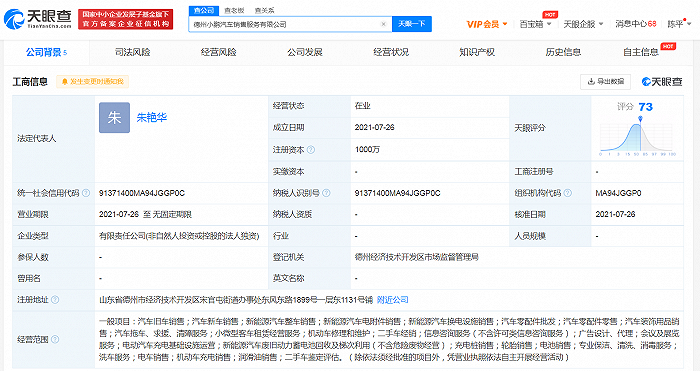Switch to the 司法风险 tab
The image size is (700, 371).
tap(132, 52)
